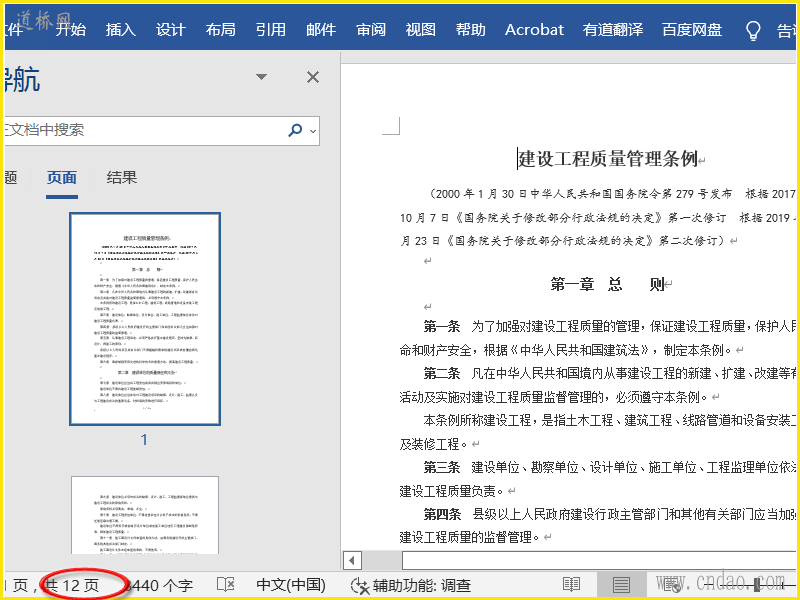Viewport: 800px width, 600px height.
Task: Click the line 建设工程质量负责。
Action: pyautogui.click(x=451, y=491)
